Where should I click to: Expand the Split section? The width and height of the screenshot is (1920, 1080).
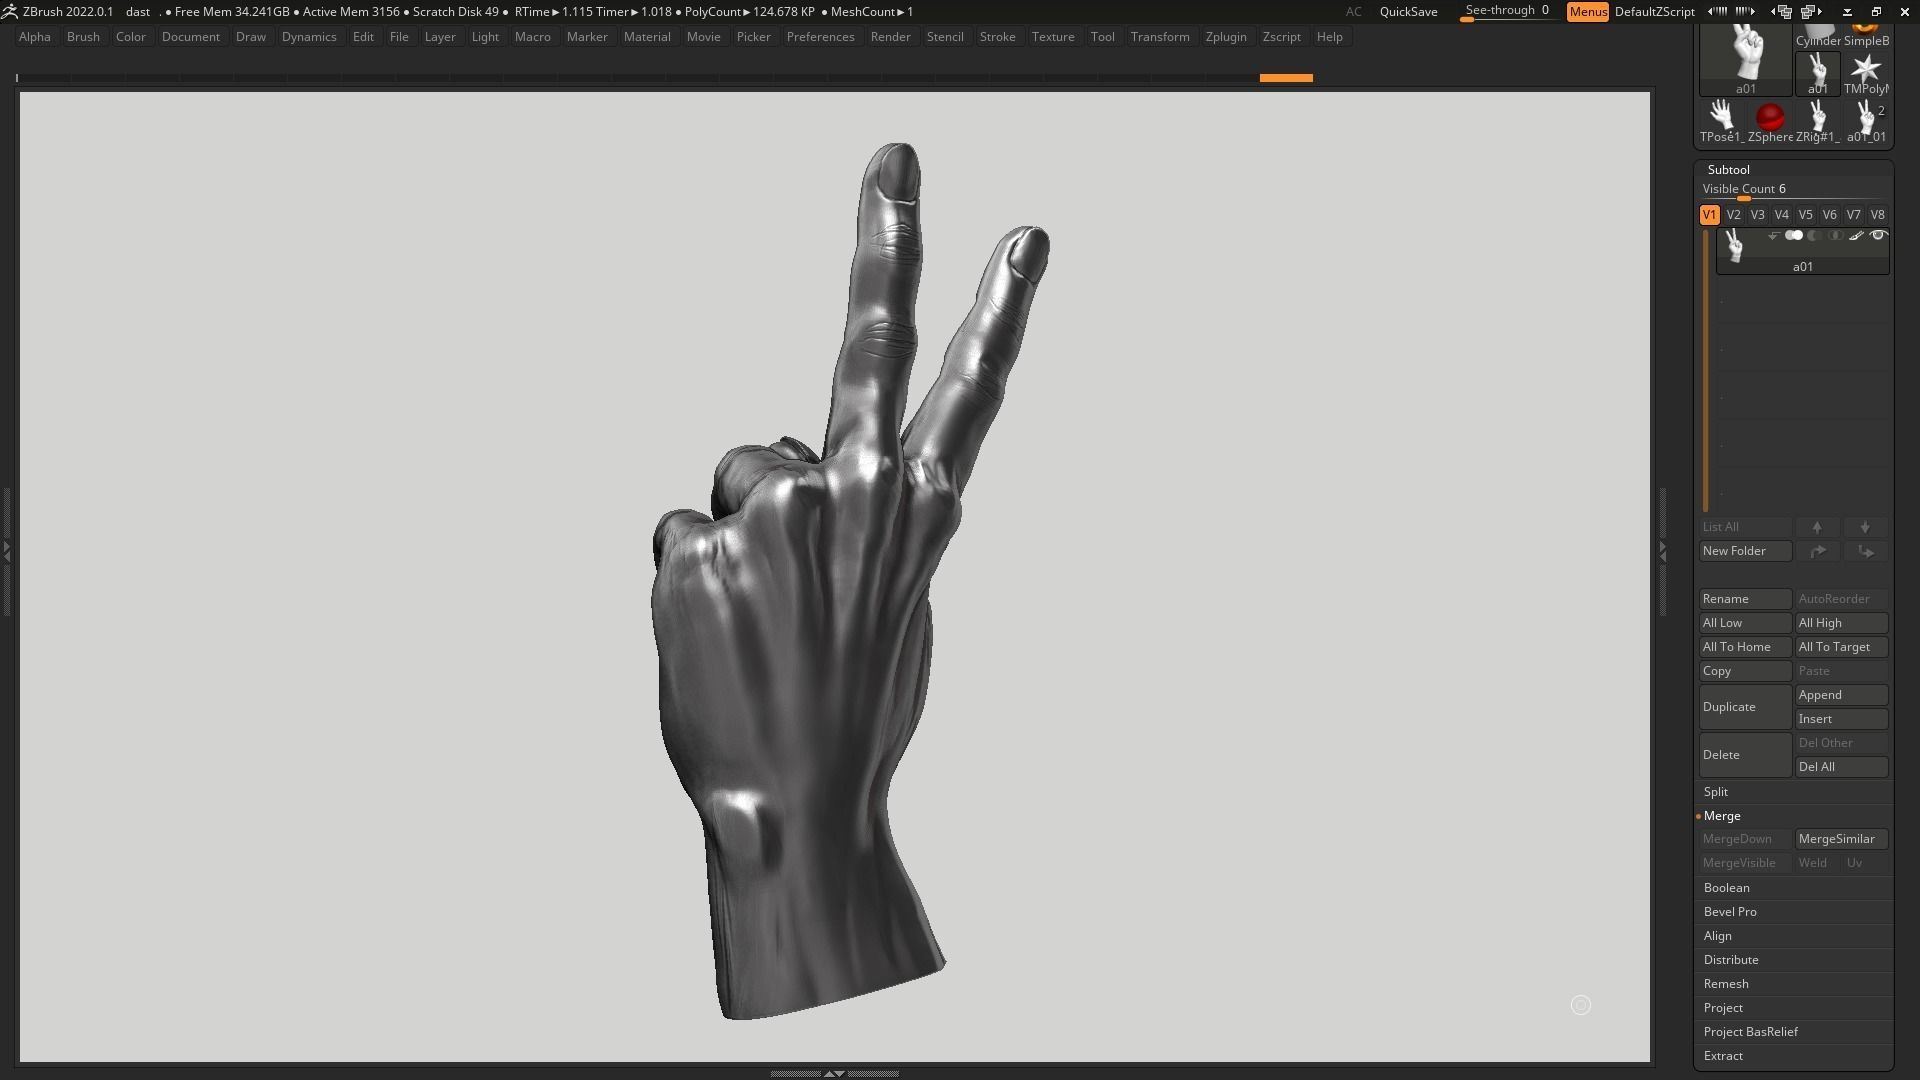[x=1716, y=792]
